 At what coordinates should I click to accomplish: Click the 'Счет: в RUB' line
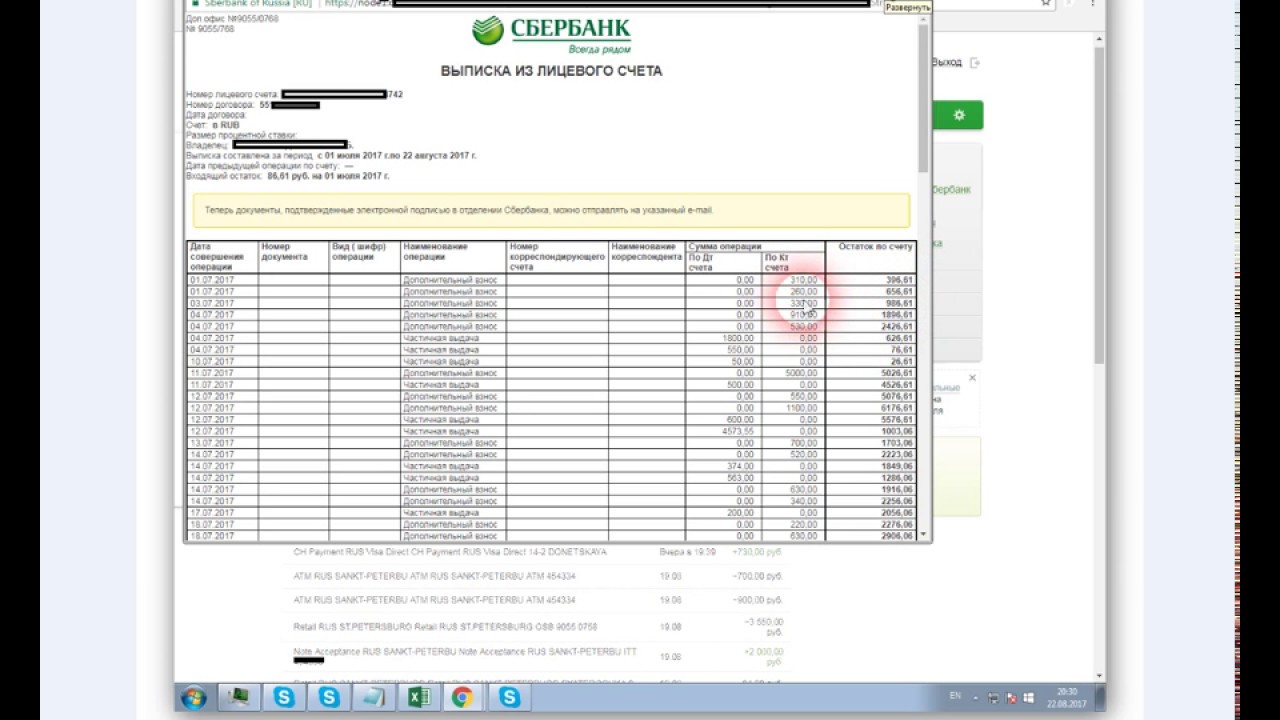(213, 125)
